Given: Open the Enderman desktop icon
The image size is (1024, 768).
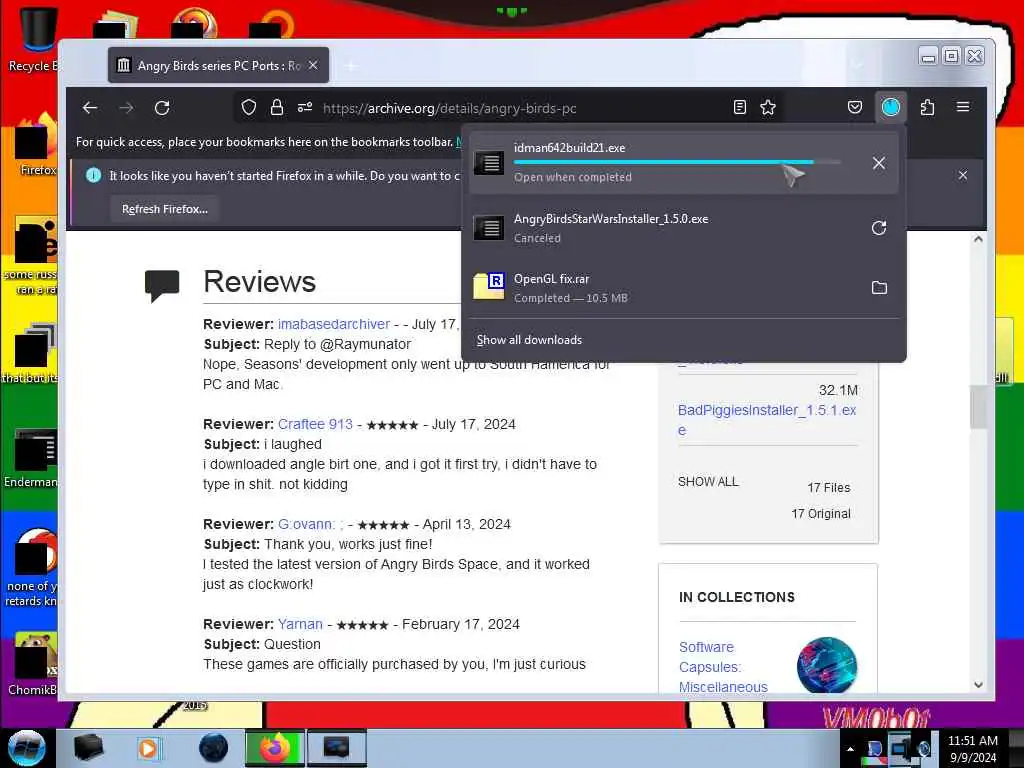Looking at the screenshot, I should coord(33,458).
